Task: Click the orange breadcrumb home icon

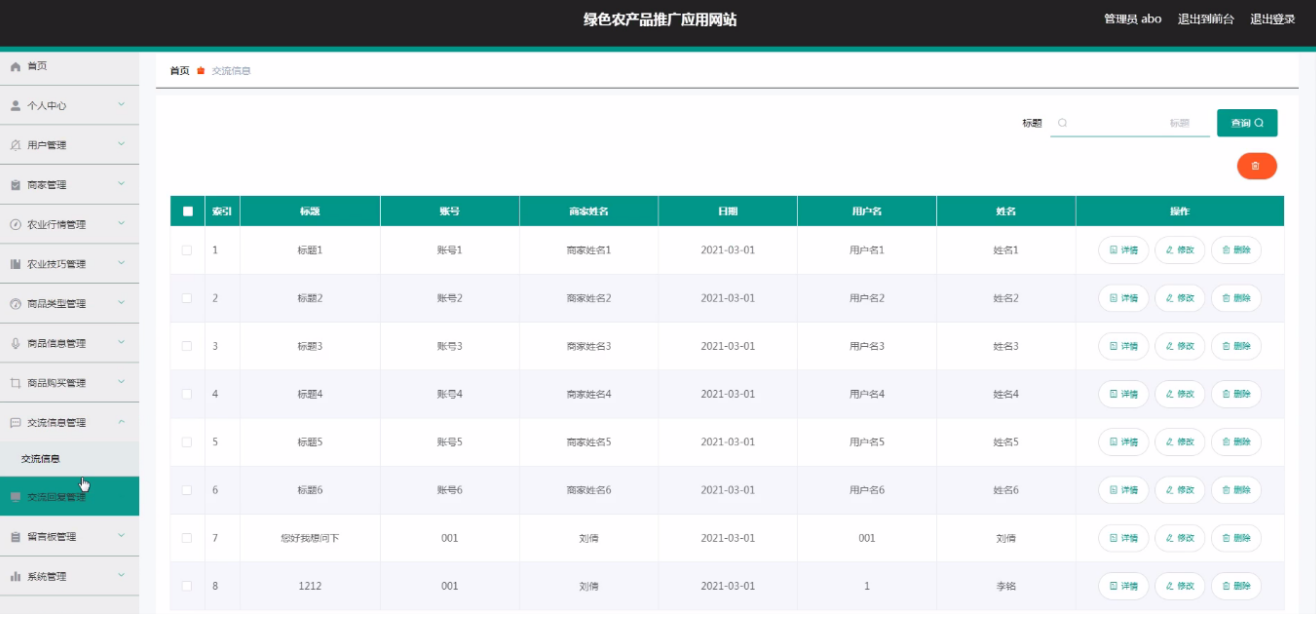Action: point(201,71)
